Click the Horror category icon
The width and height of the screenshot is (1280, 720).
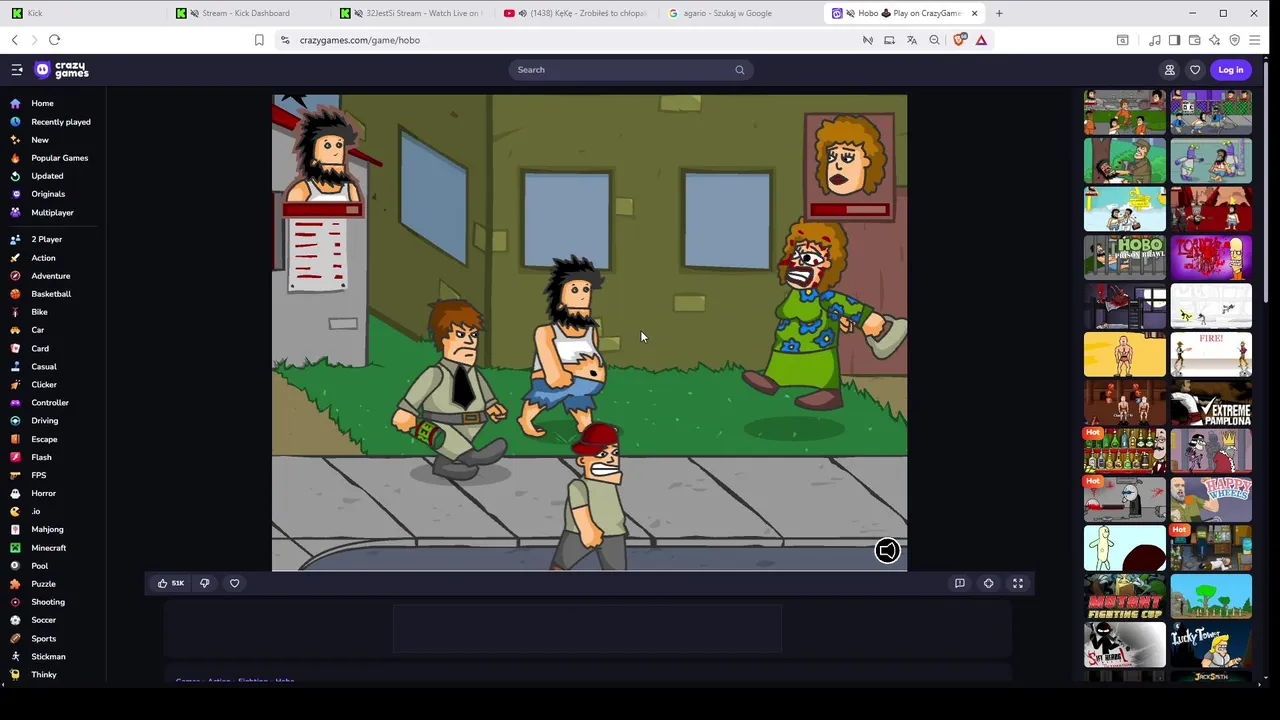click(15, 493)
